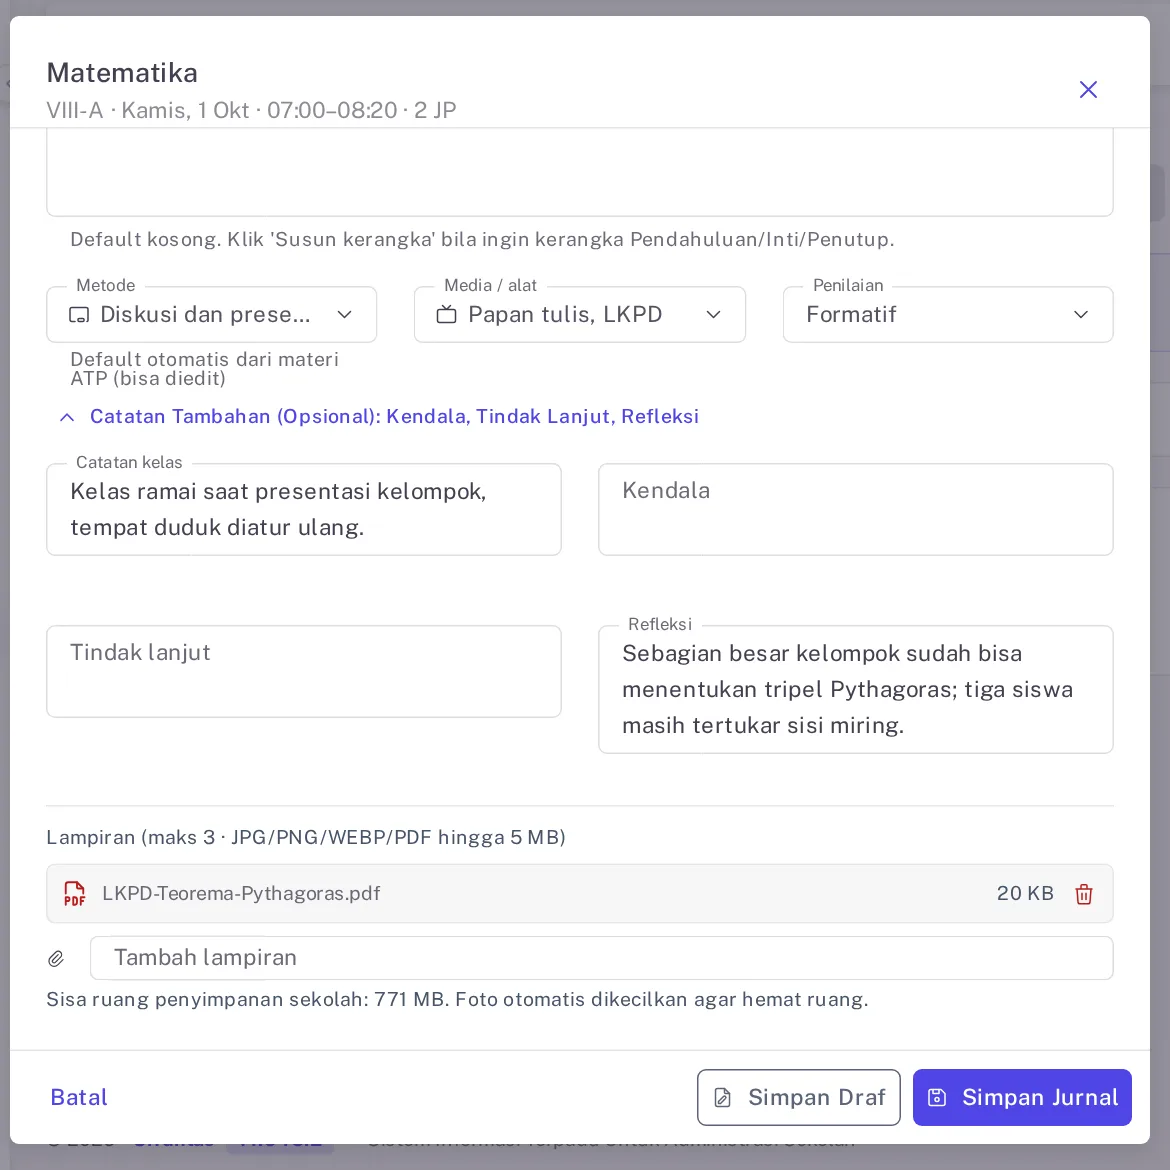Click the empty text area above the hint

(580, 172)
